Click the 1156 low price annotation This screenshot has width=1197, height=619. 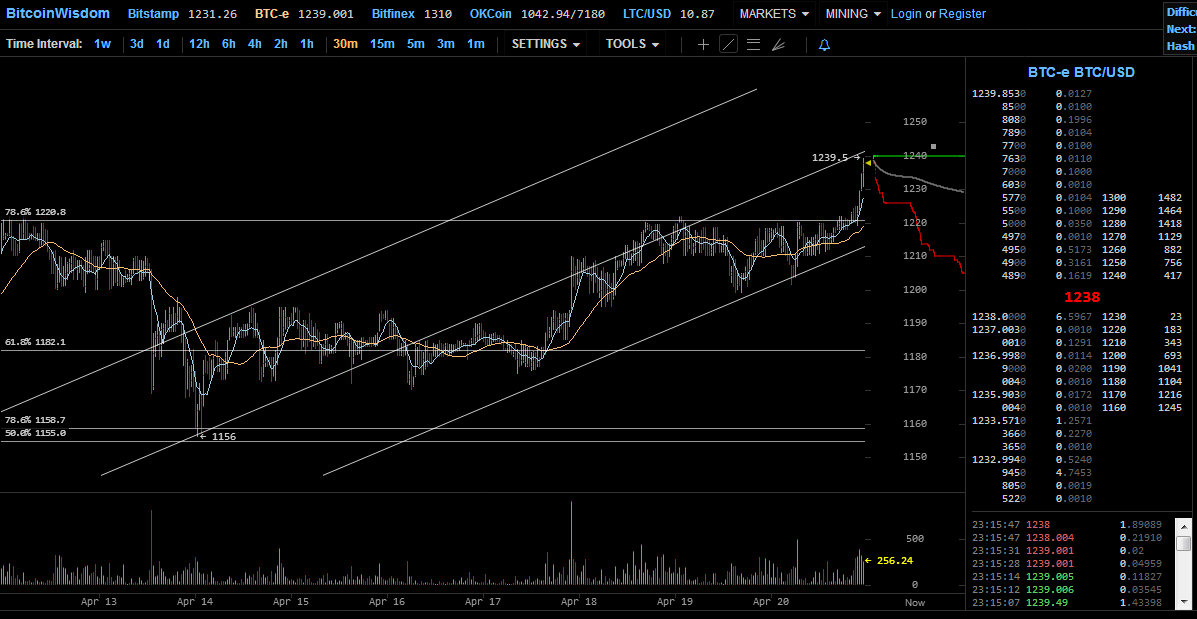(x=218, y=437)
